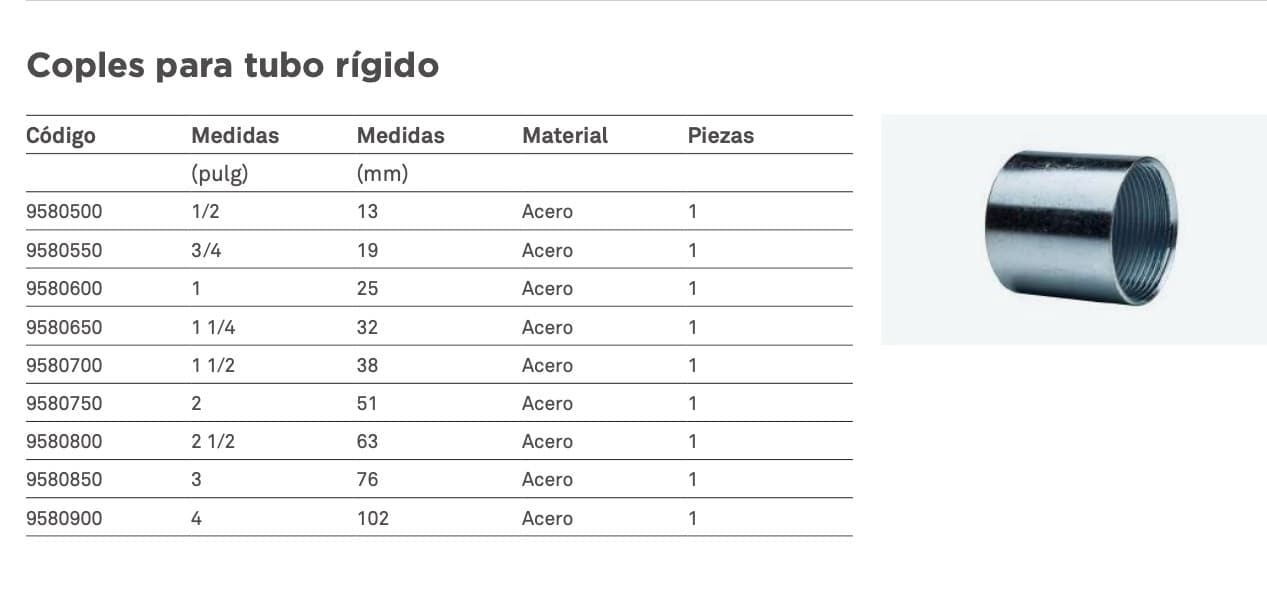The image size is (1267, 592).
Task: Click the 'Coples para tubo rígido' heading
Action: click(x=233, y=66)
